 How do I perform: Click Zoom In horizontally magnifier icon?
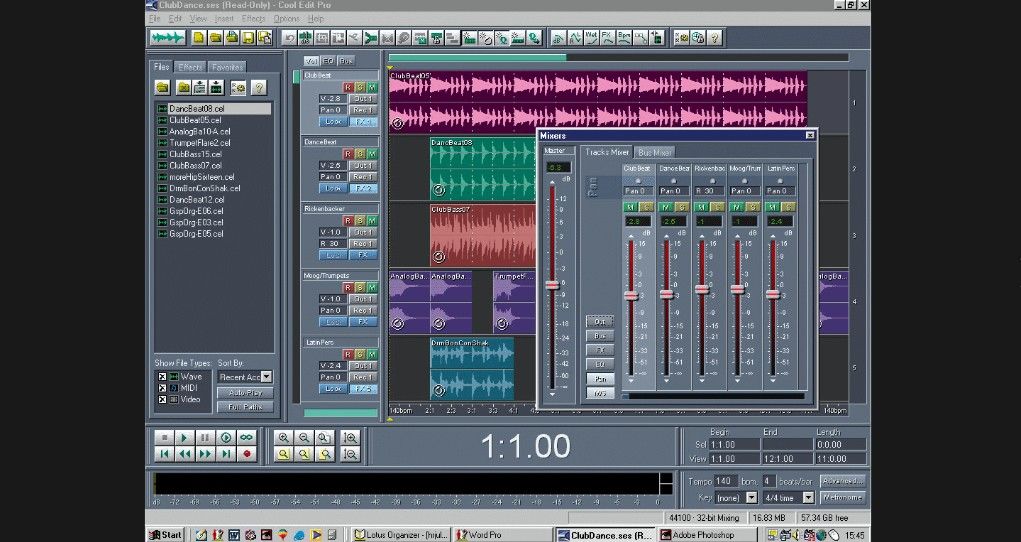[283, 438]
